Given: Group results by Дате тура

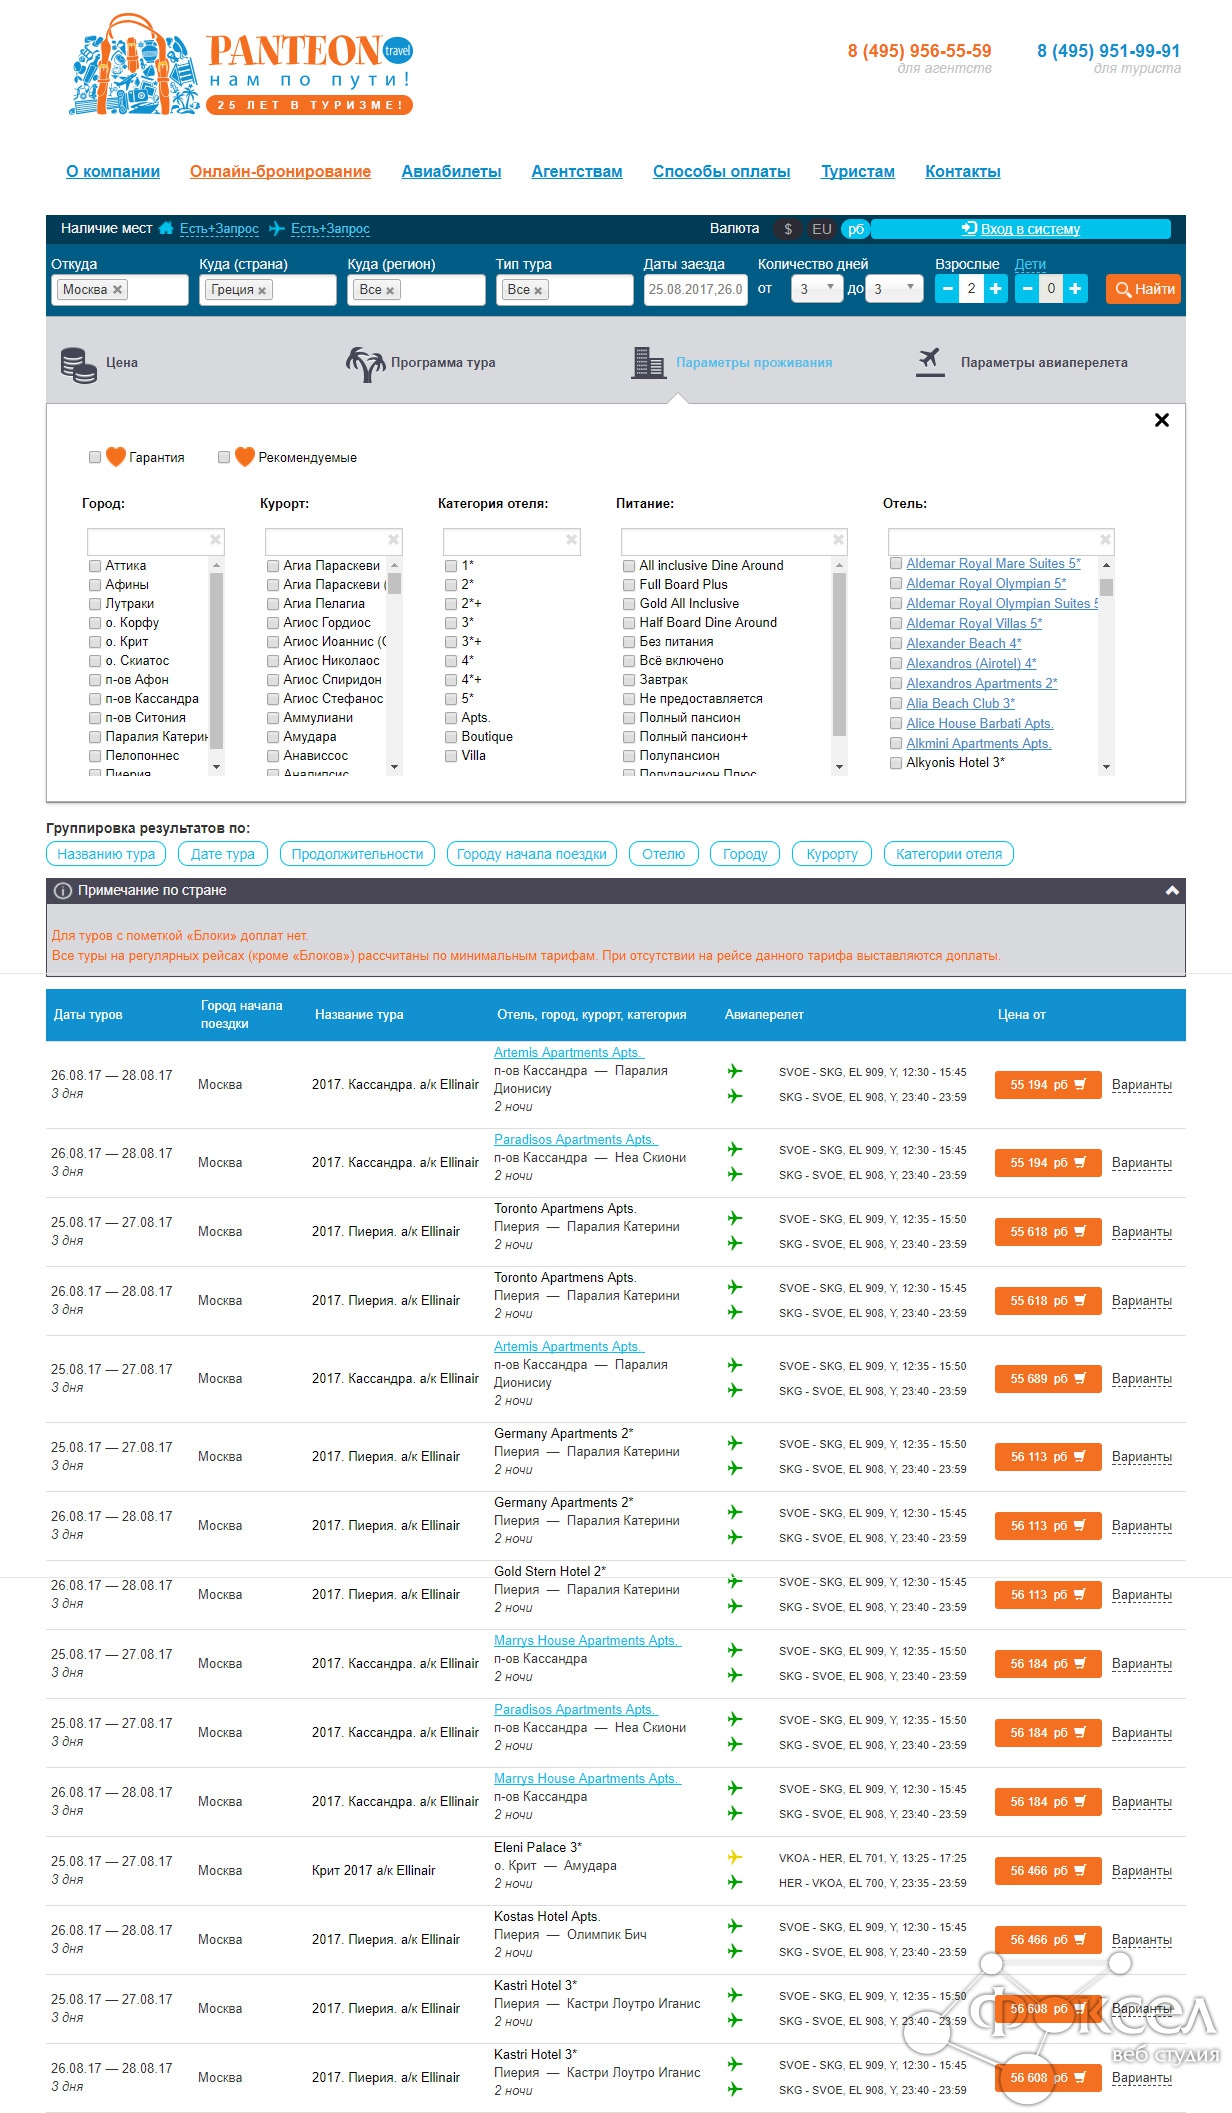Looking at the screenshot, I should (x=223, y=854).
